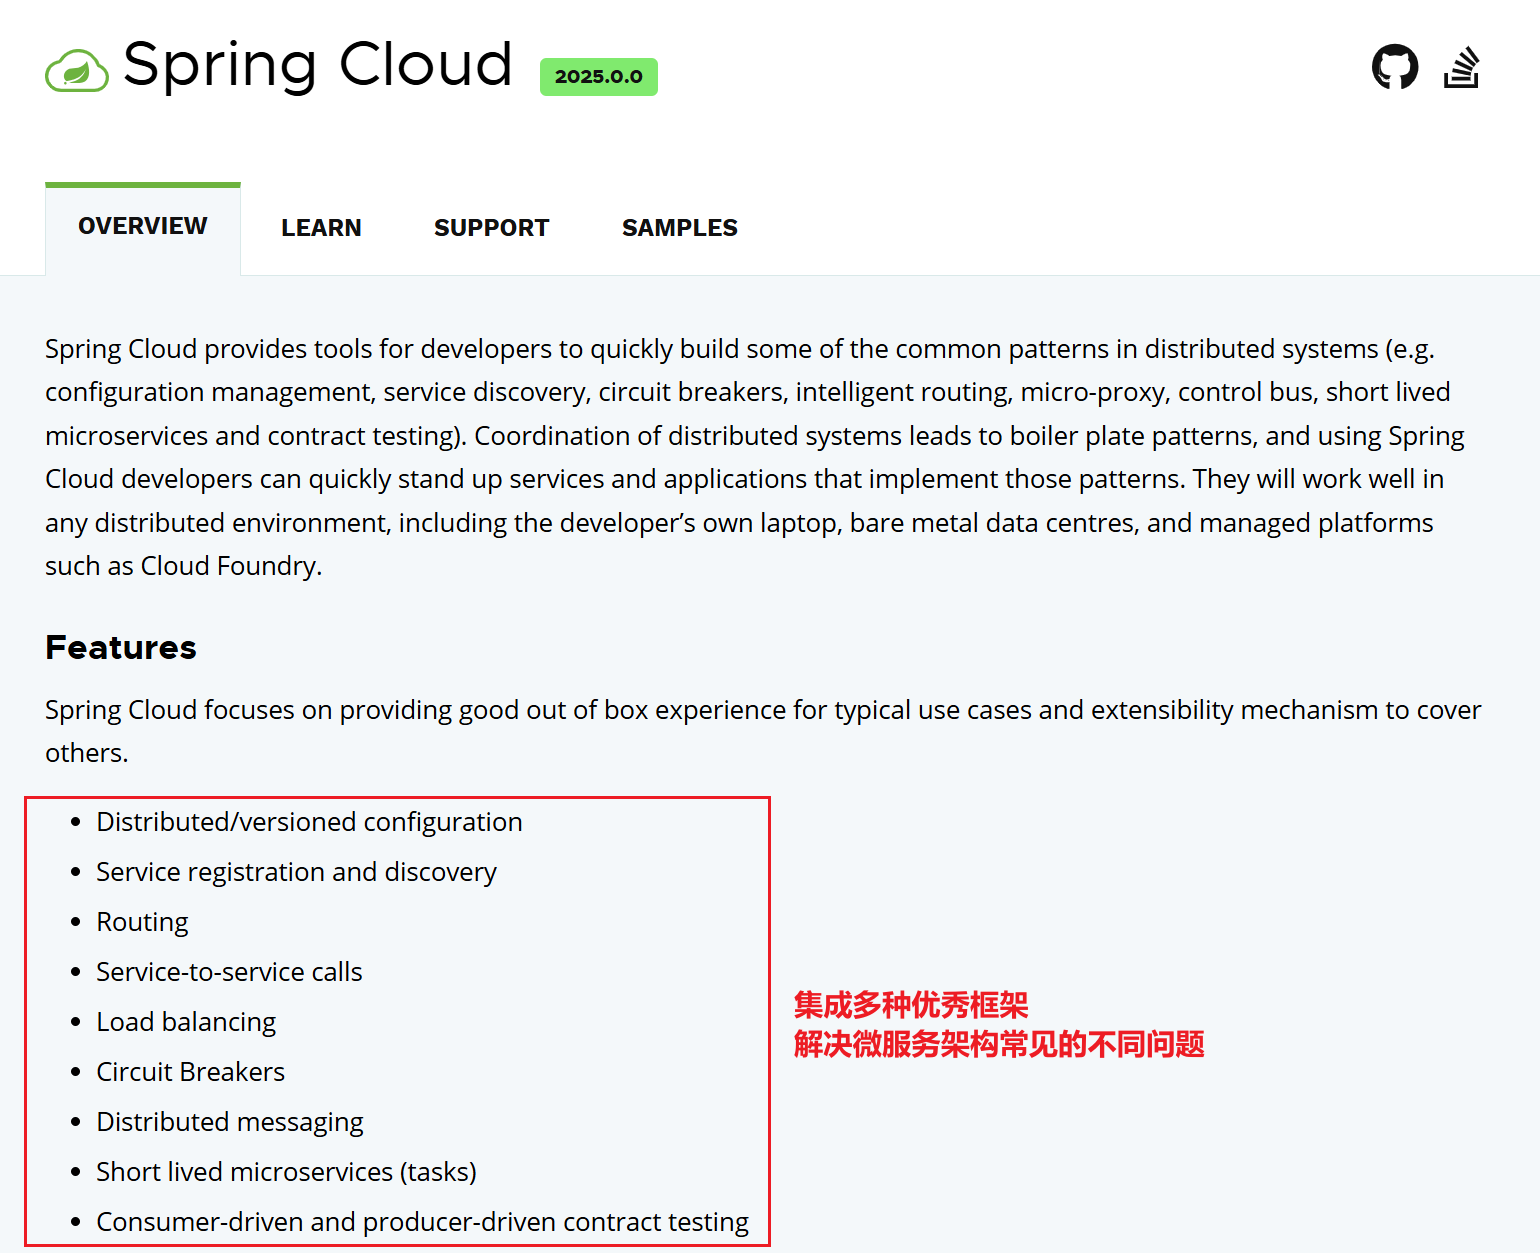
Task: Click the 'Load balancing' item
Action: click(x=186, y=1022)
